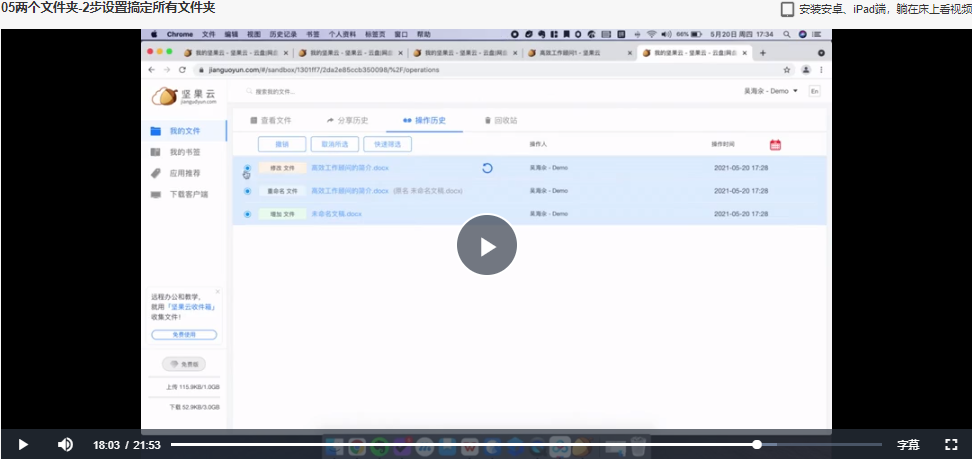
Task: Open the Chrome profile avatar icon
Action: tap(806, 70)
